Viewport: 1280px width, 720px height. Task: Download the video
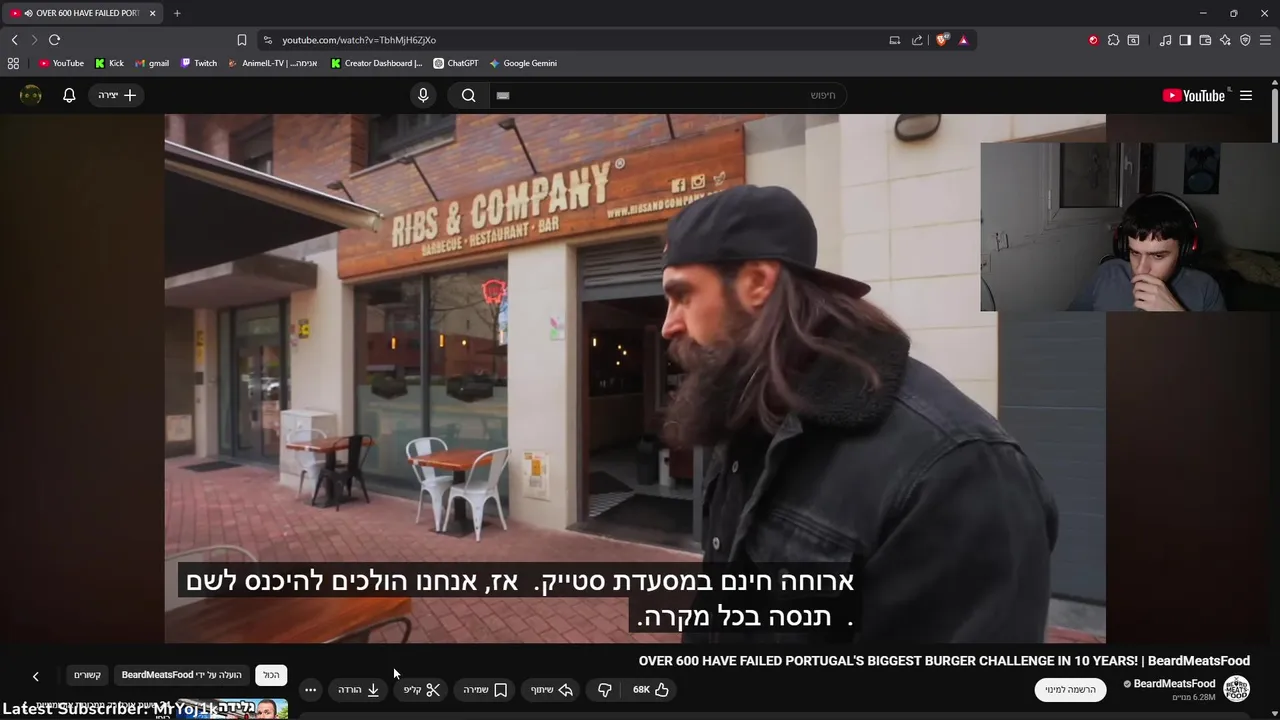point(359,689)
